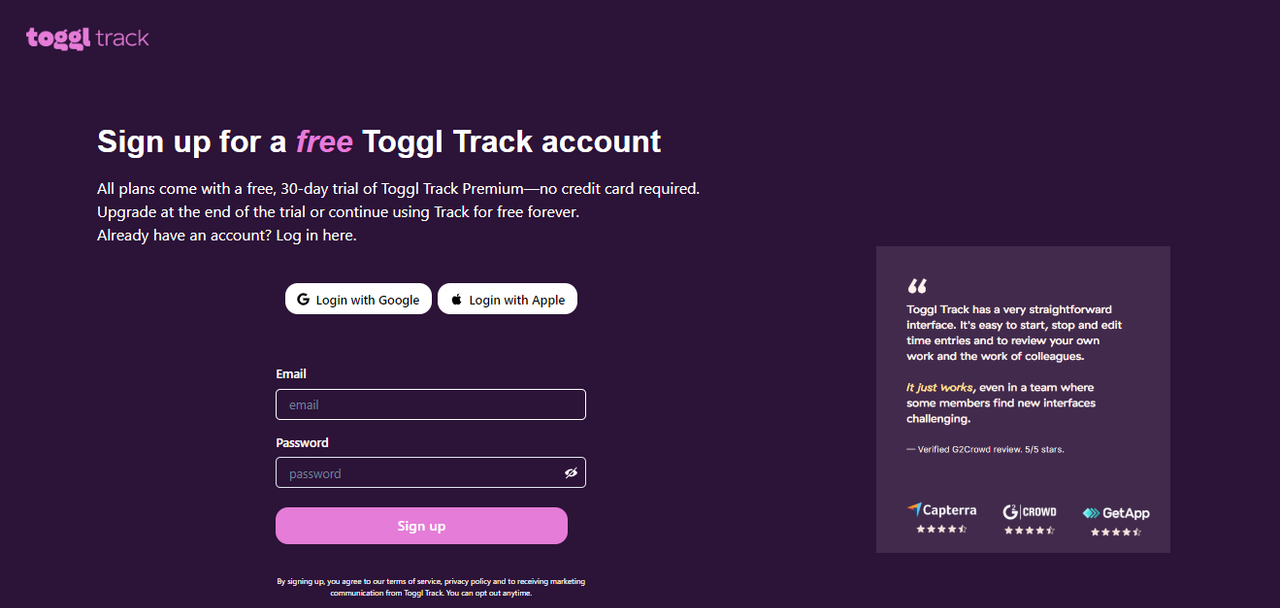
Task: Focus the email input field
Action: point(430,405)
